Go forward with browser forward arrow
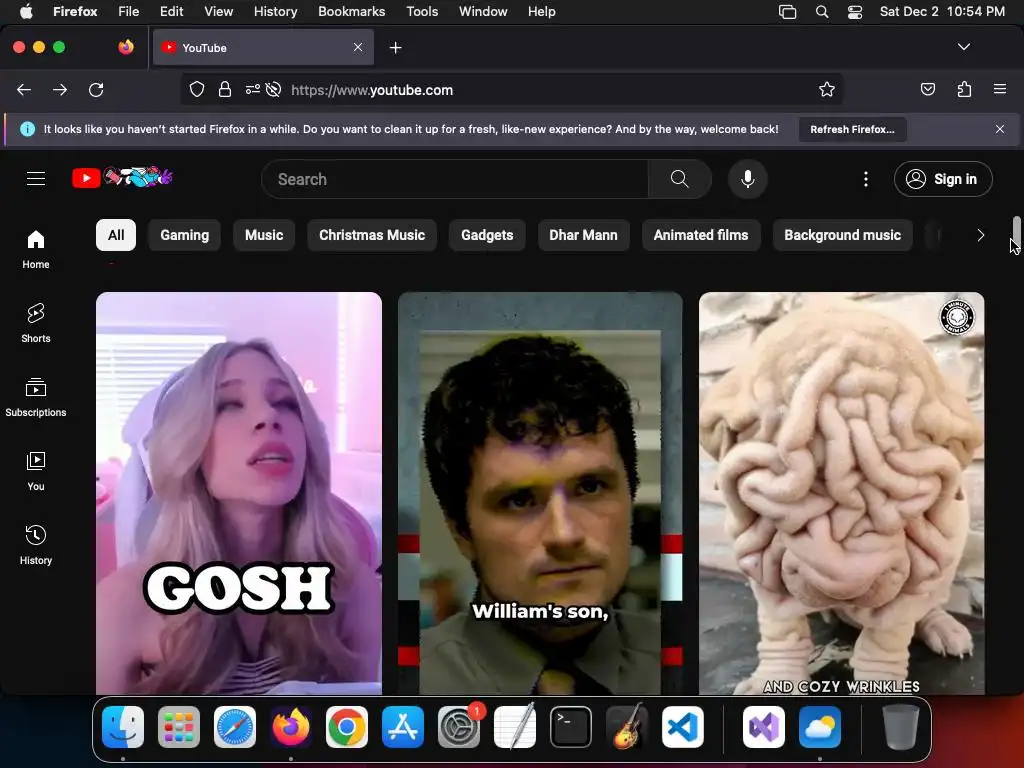The height and width of the screenshot is (768, 1024). point(60,89)
